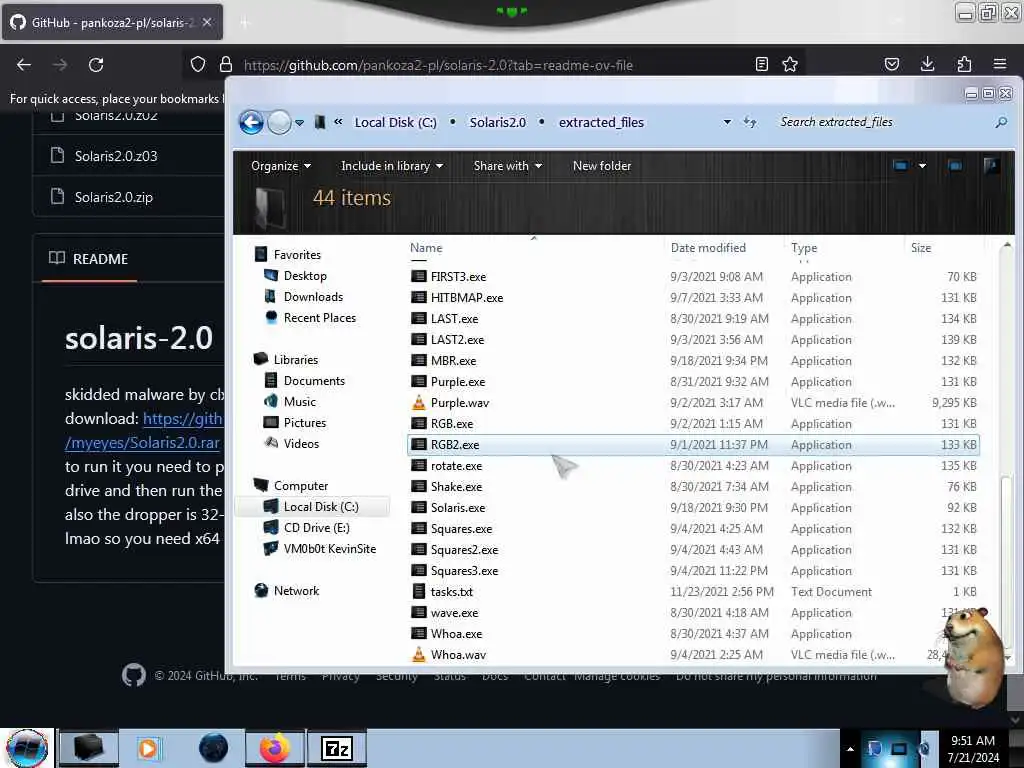Viewport: 1024px width, 768px height.
Task: Open address bar previous locations dropdown
Action: (727, 122)
